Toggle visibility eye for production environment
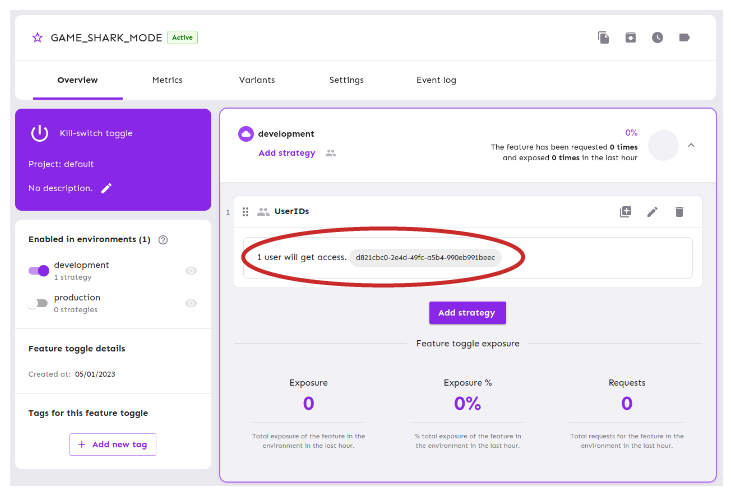Screen dimensions: 733x496 pos(191,303)
